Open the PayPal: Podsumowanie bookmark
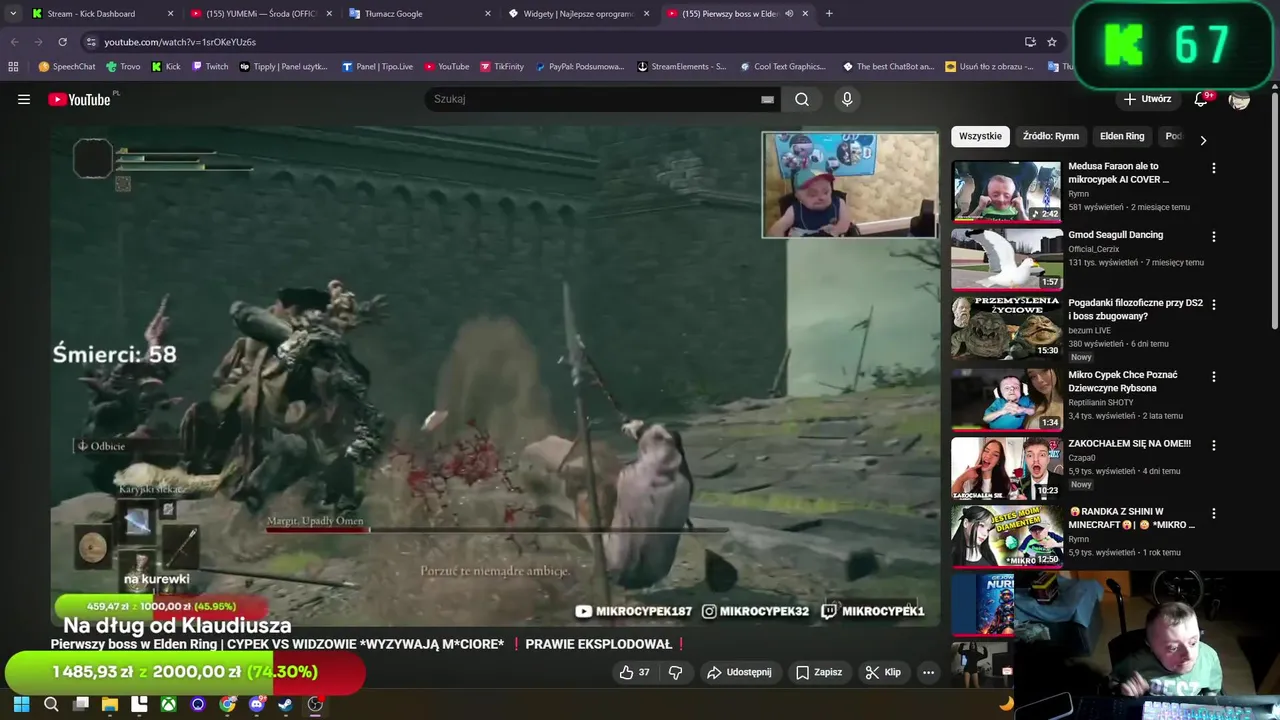The image size is (1280, 720). (x=579, y=66)
